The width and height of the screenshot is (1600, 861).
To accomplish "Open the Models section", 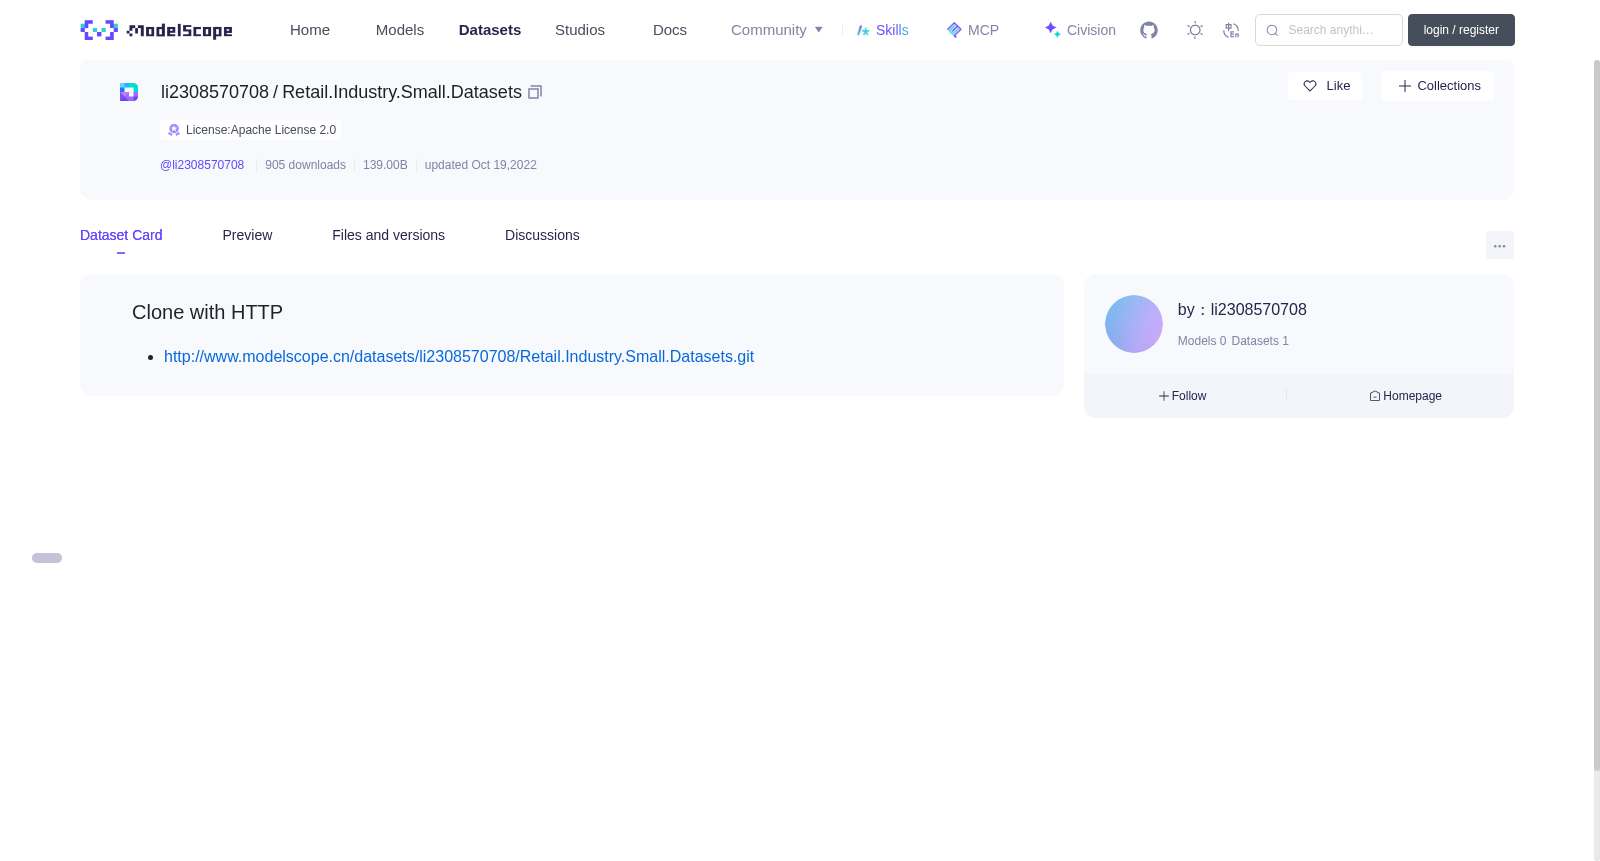I will tap(400, 30).
